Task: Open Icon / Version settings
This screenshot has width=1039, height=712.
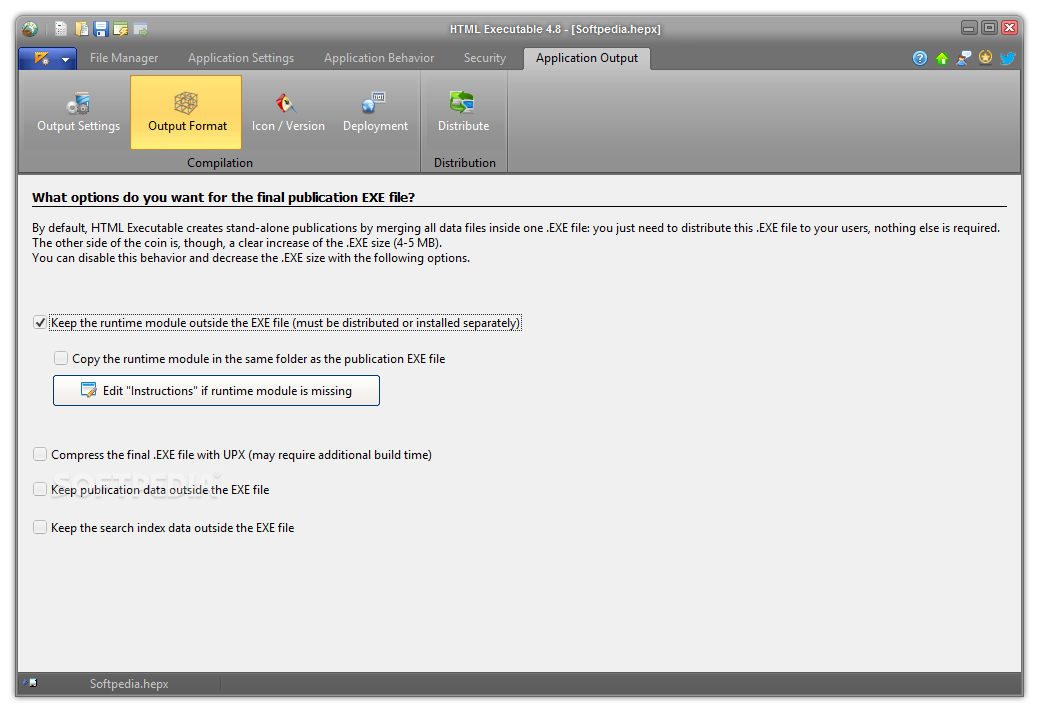Action: [x=288, y=112]
